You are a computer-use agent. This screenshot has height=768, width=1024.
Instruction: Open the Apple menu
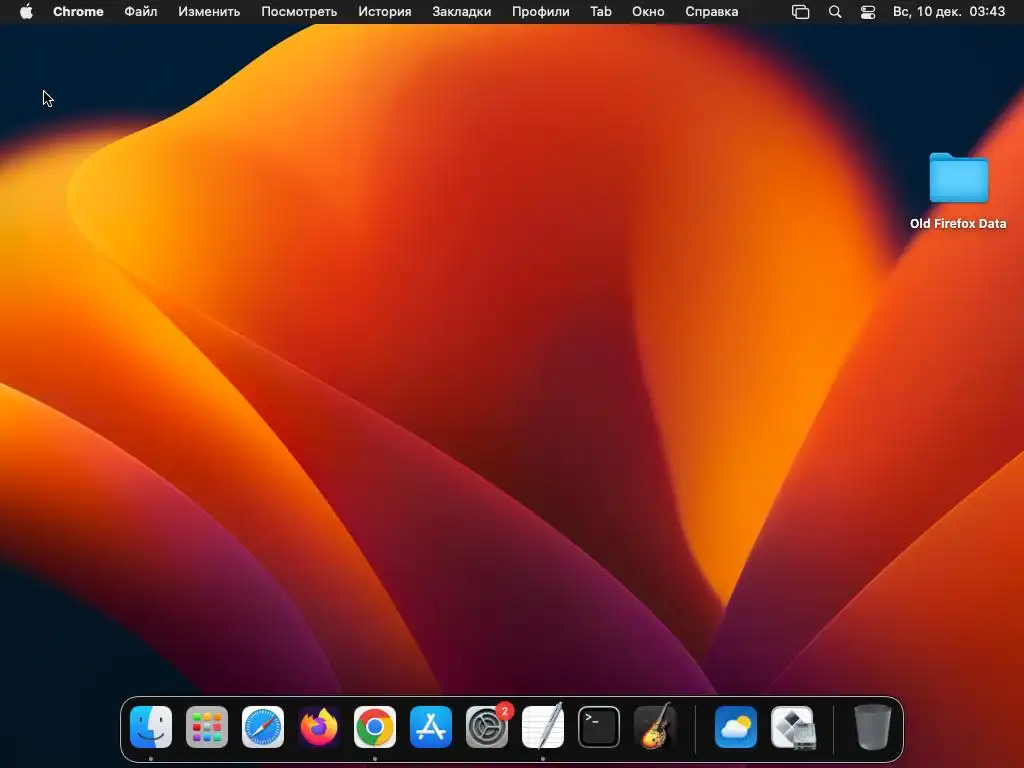[x=26, y=12]
